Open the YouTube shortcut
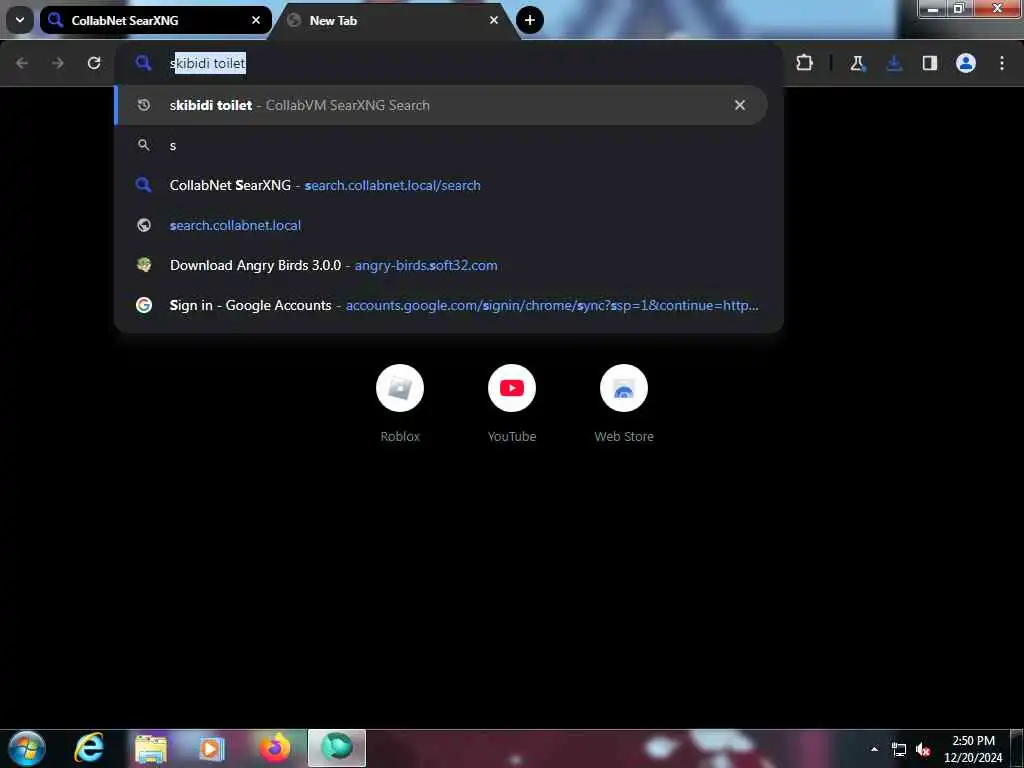1024x768 pixels. (512, 404)
